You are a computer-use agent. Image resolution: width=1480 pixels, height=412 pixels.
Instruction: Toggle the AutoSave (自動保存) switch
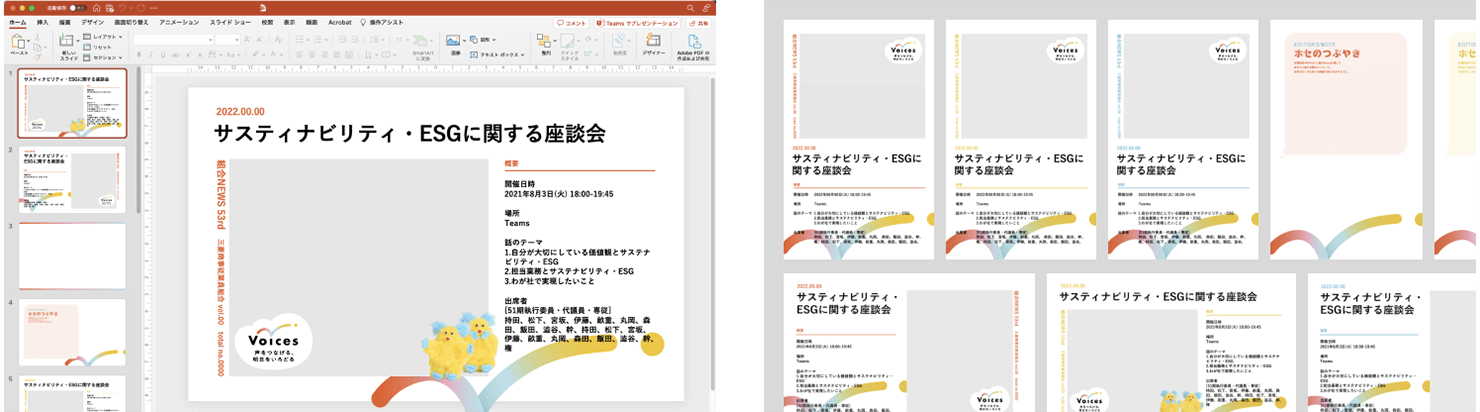point(78,8)
